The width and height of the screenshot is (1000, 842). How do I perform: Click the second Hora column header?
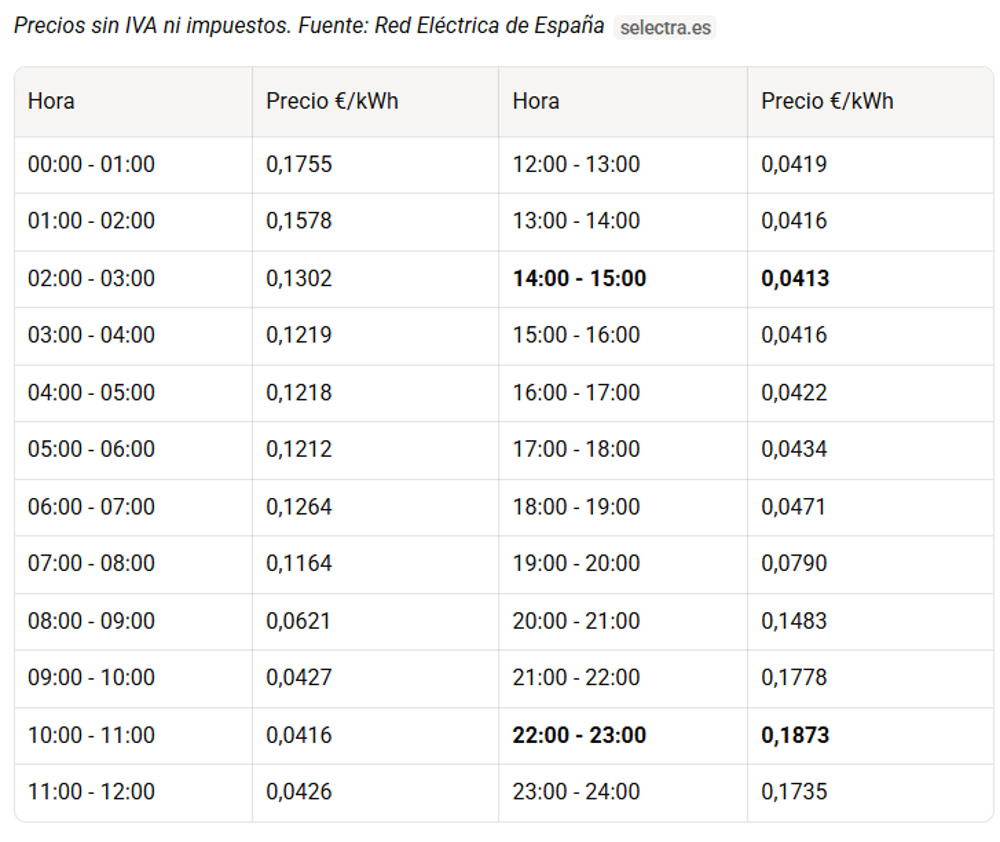pyautogui.click(x=536, y=101)
